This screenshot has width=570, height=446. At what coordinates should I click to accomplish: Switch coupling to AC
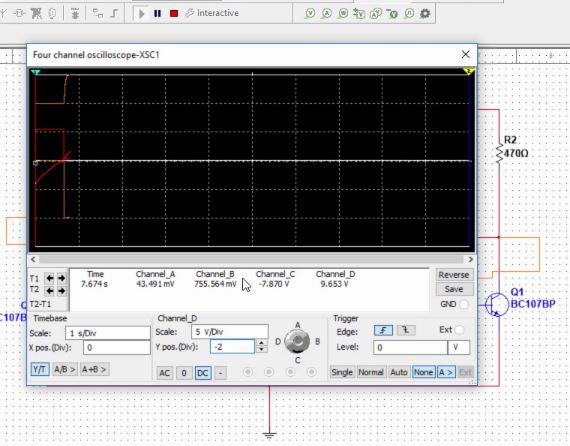click(164, 373)
